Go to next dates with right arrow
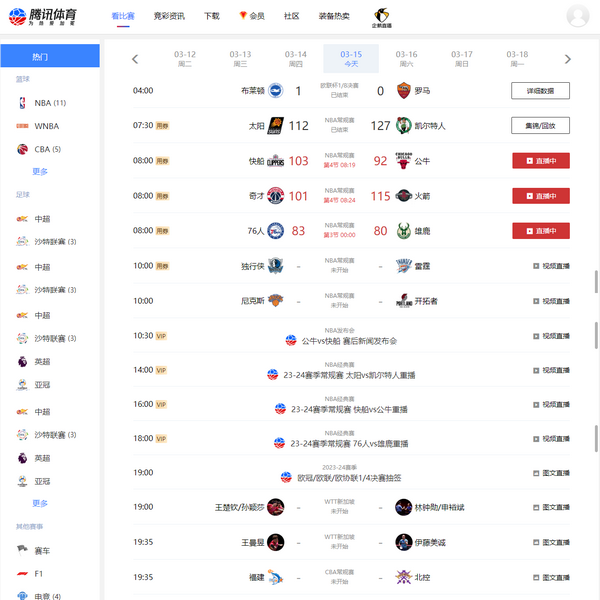The image size is (600, 600). [568, 59]
